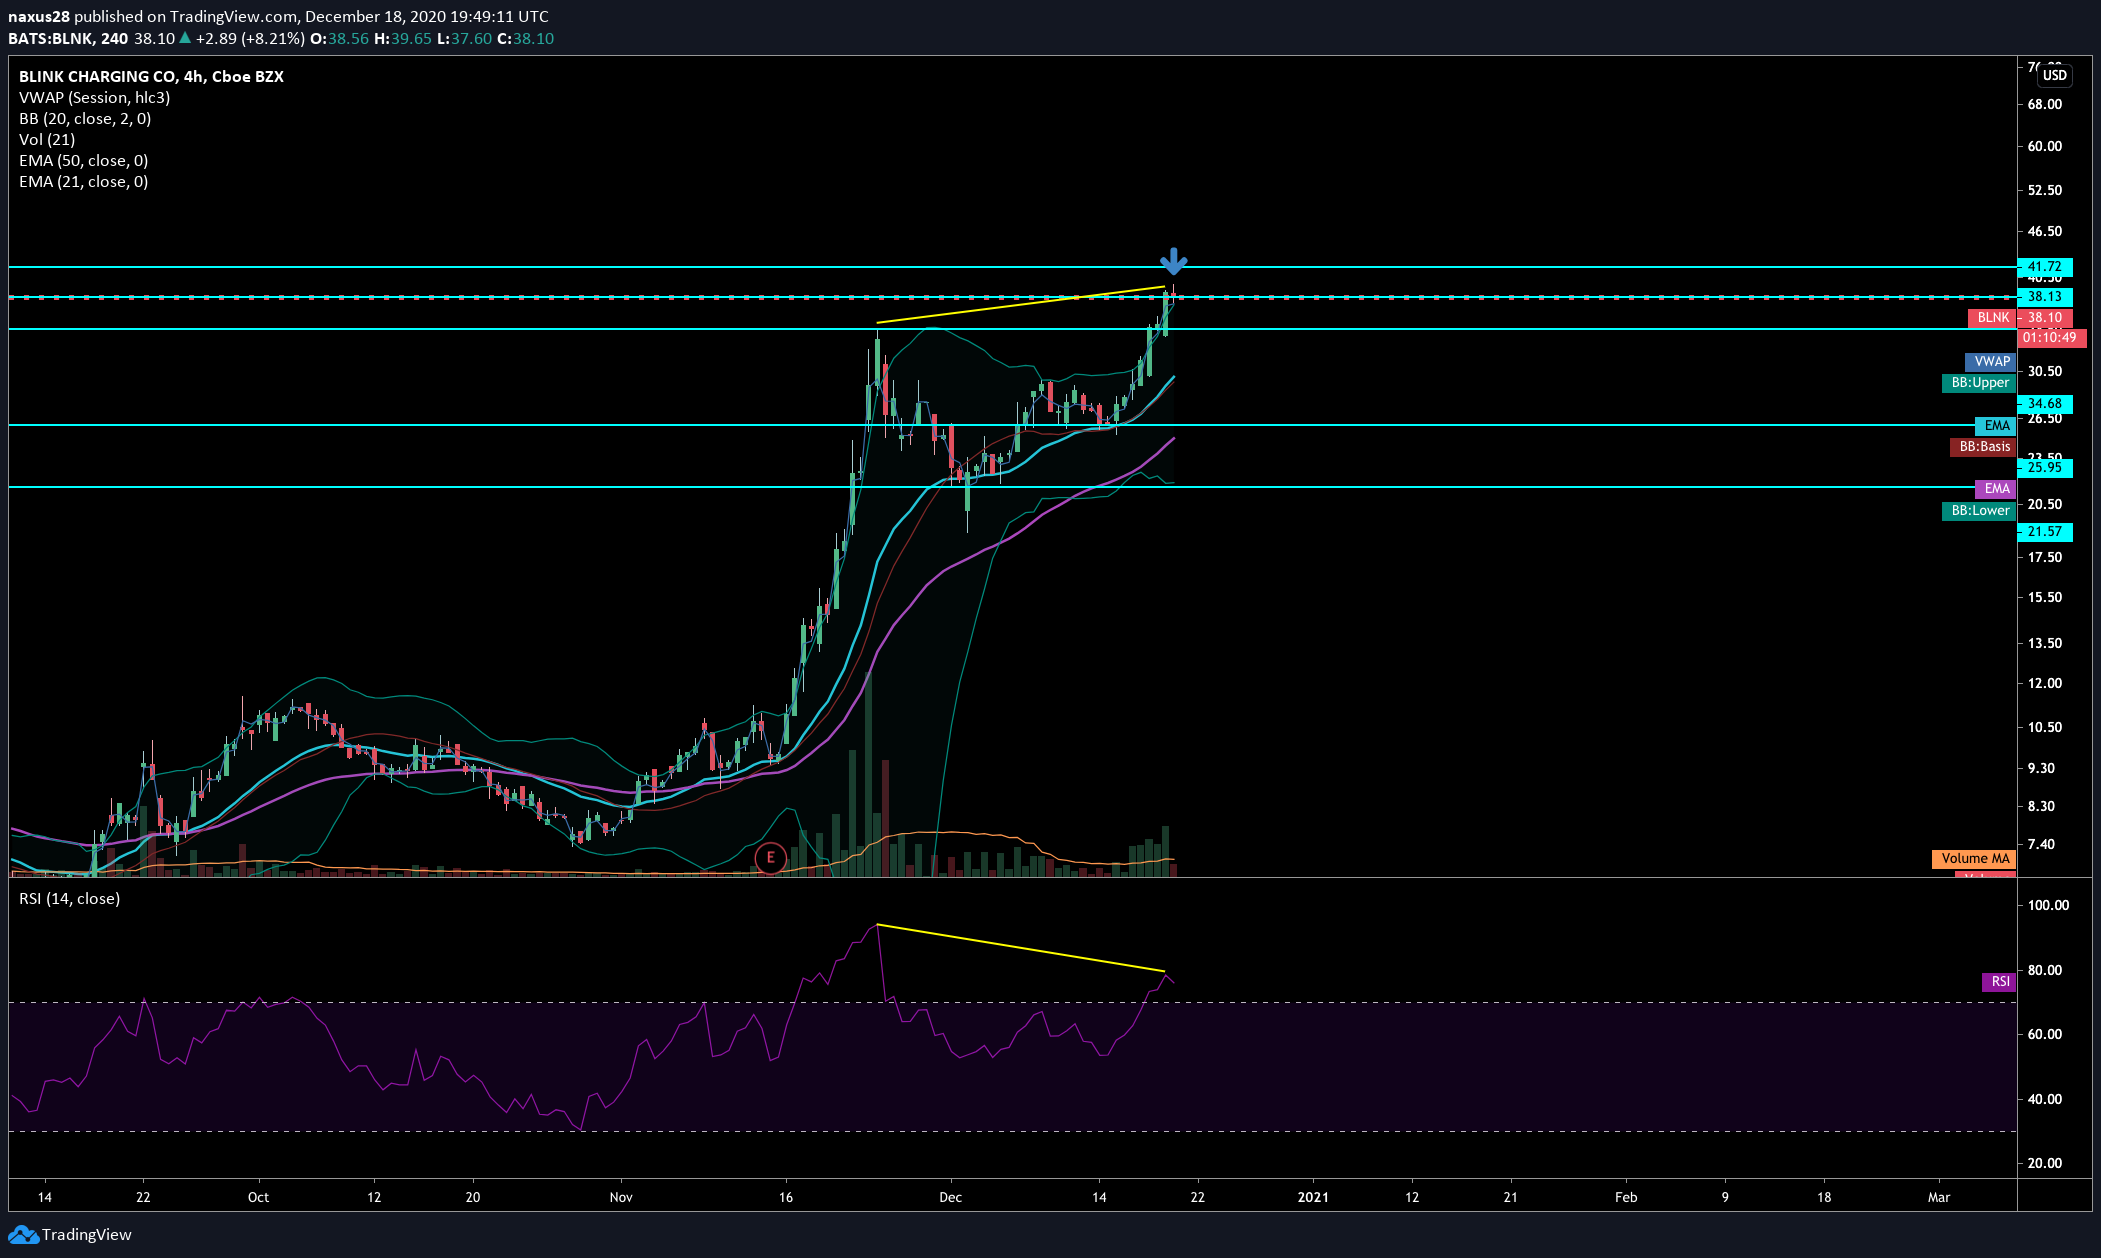Select the EMA (50, close, 0) legend
The height and width of the screenshot is (1258, 2101).
(83, 160)
